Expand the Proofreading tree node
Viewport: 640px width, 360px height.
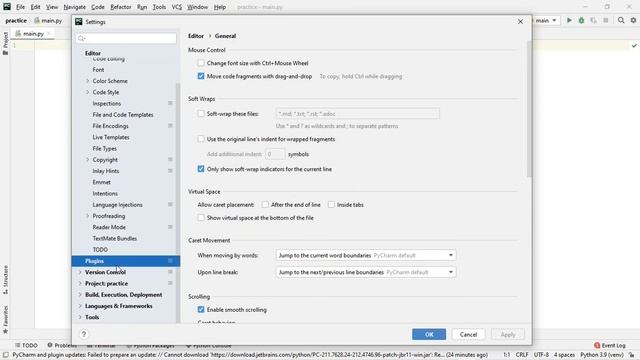point(87,216)
